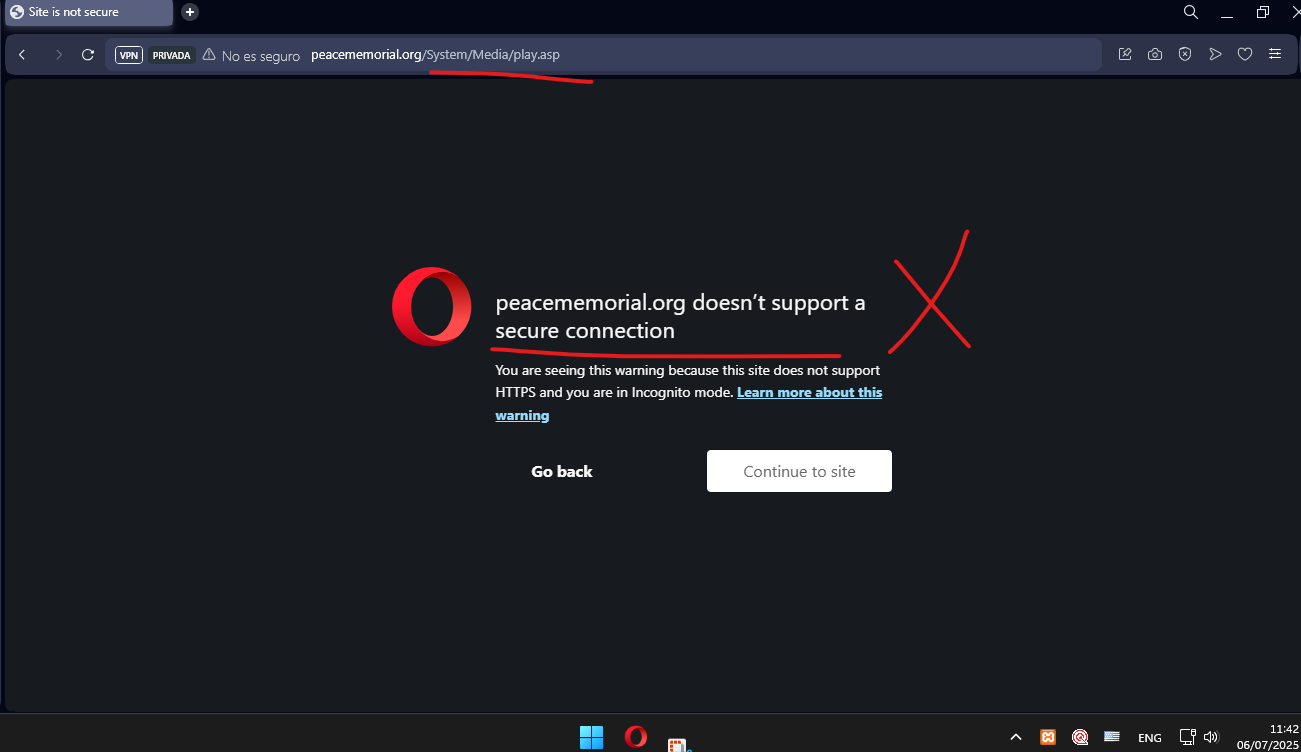Open the network status tray icon
The image size is (1301, 752).
tap(1188, 737)
